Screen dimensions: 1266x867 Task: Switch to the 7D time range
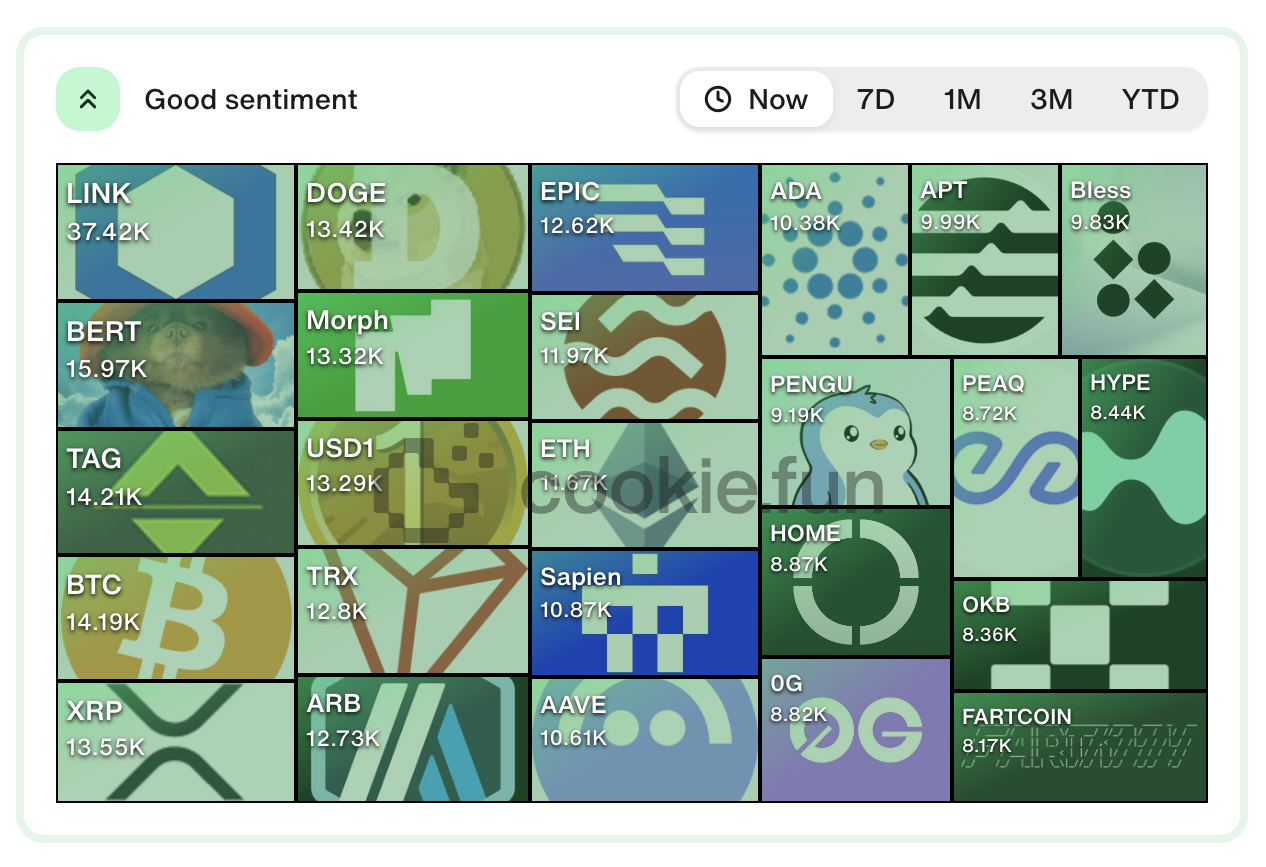875,99
